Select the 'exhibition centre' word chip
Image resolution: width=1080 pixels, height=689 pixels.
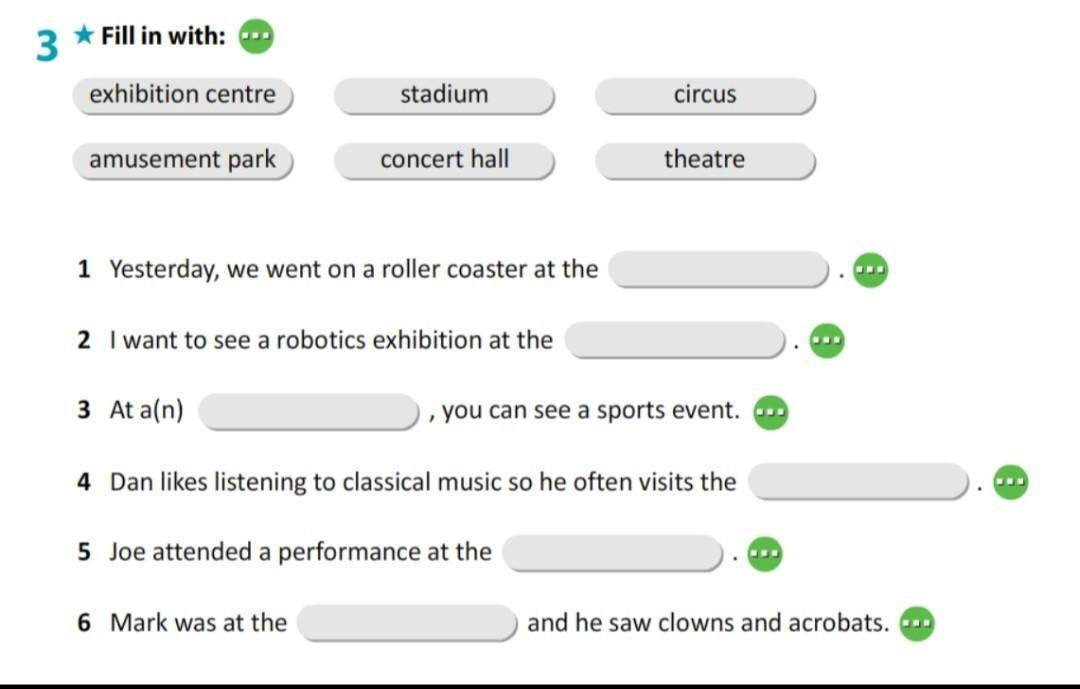point(183,95)
